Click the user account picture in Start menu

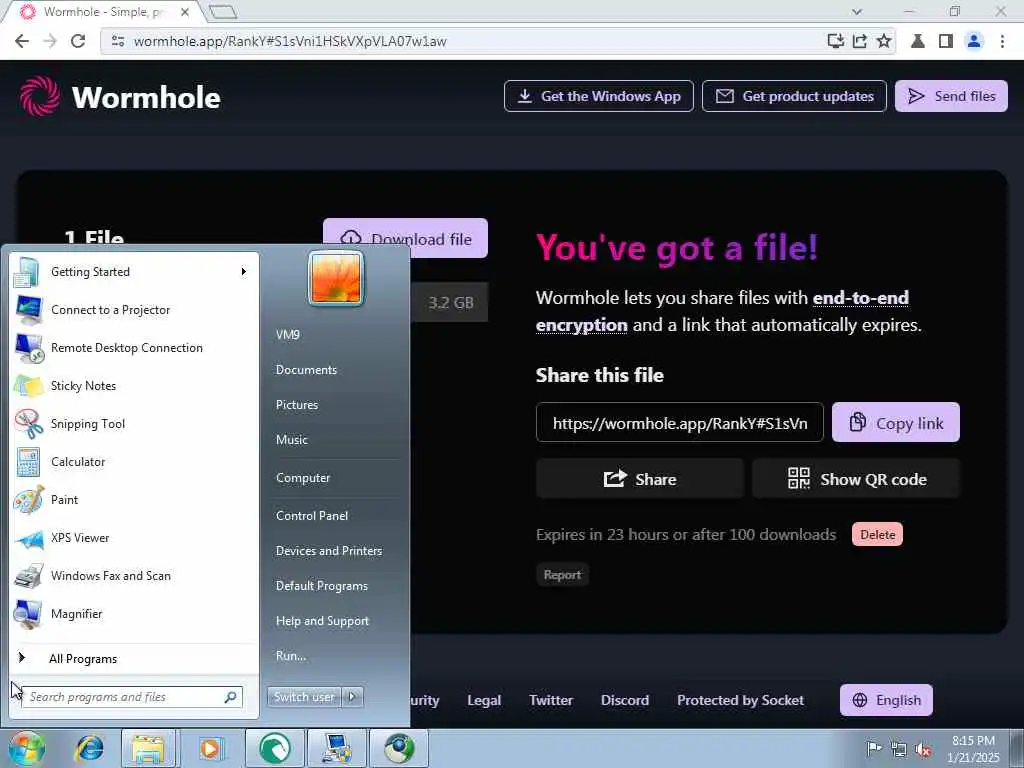pyautogui.click(x=336, y=278)
